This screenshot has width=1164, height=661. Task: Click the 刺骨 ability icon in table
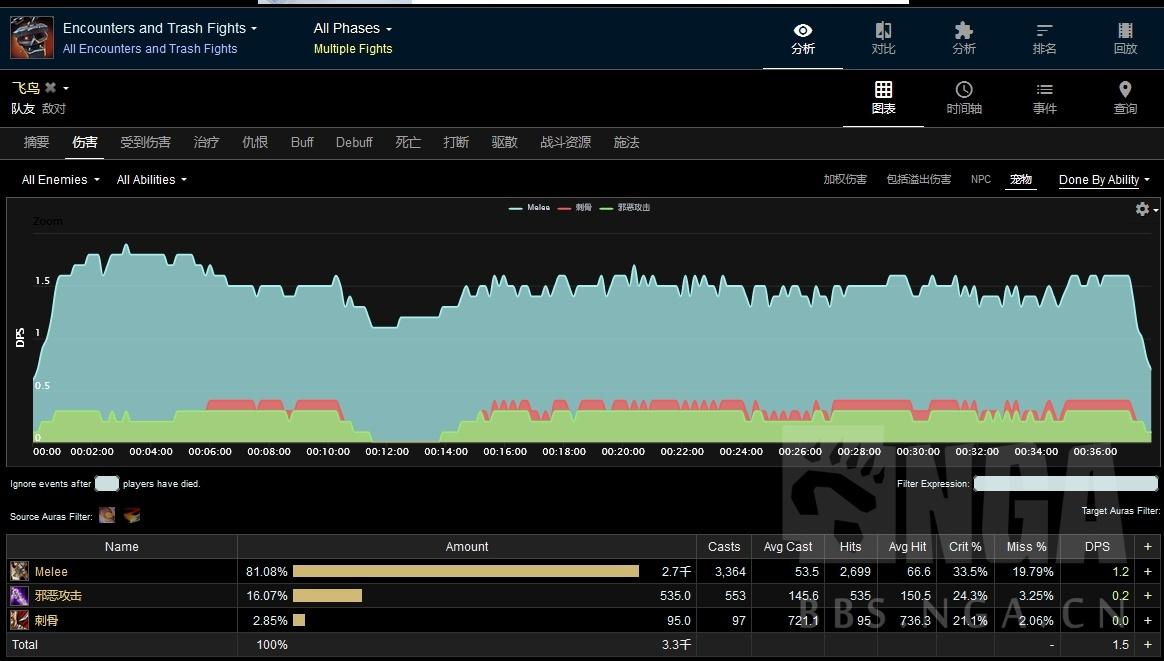coord(19,620)
